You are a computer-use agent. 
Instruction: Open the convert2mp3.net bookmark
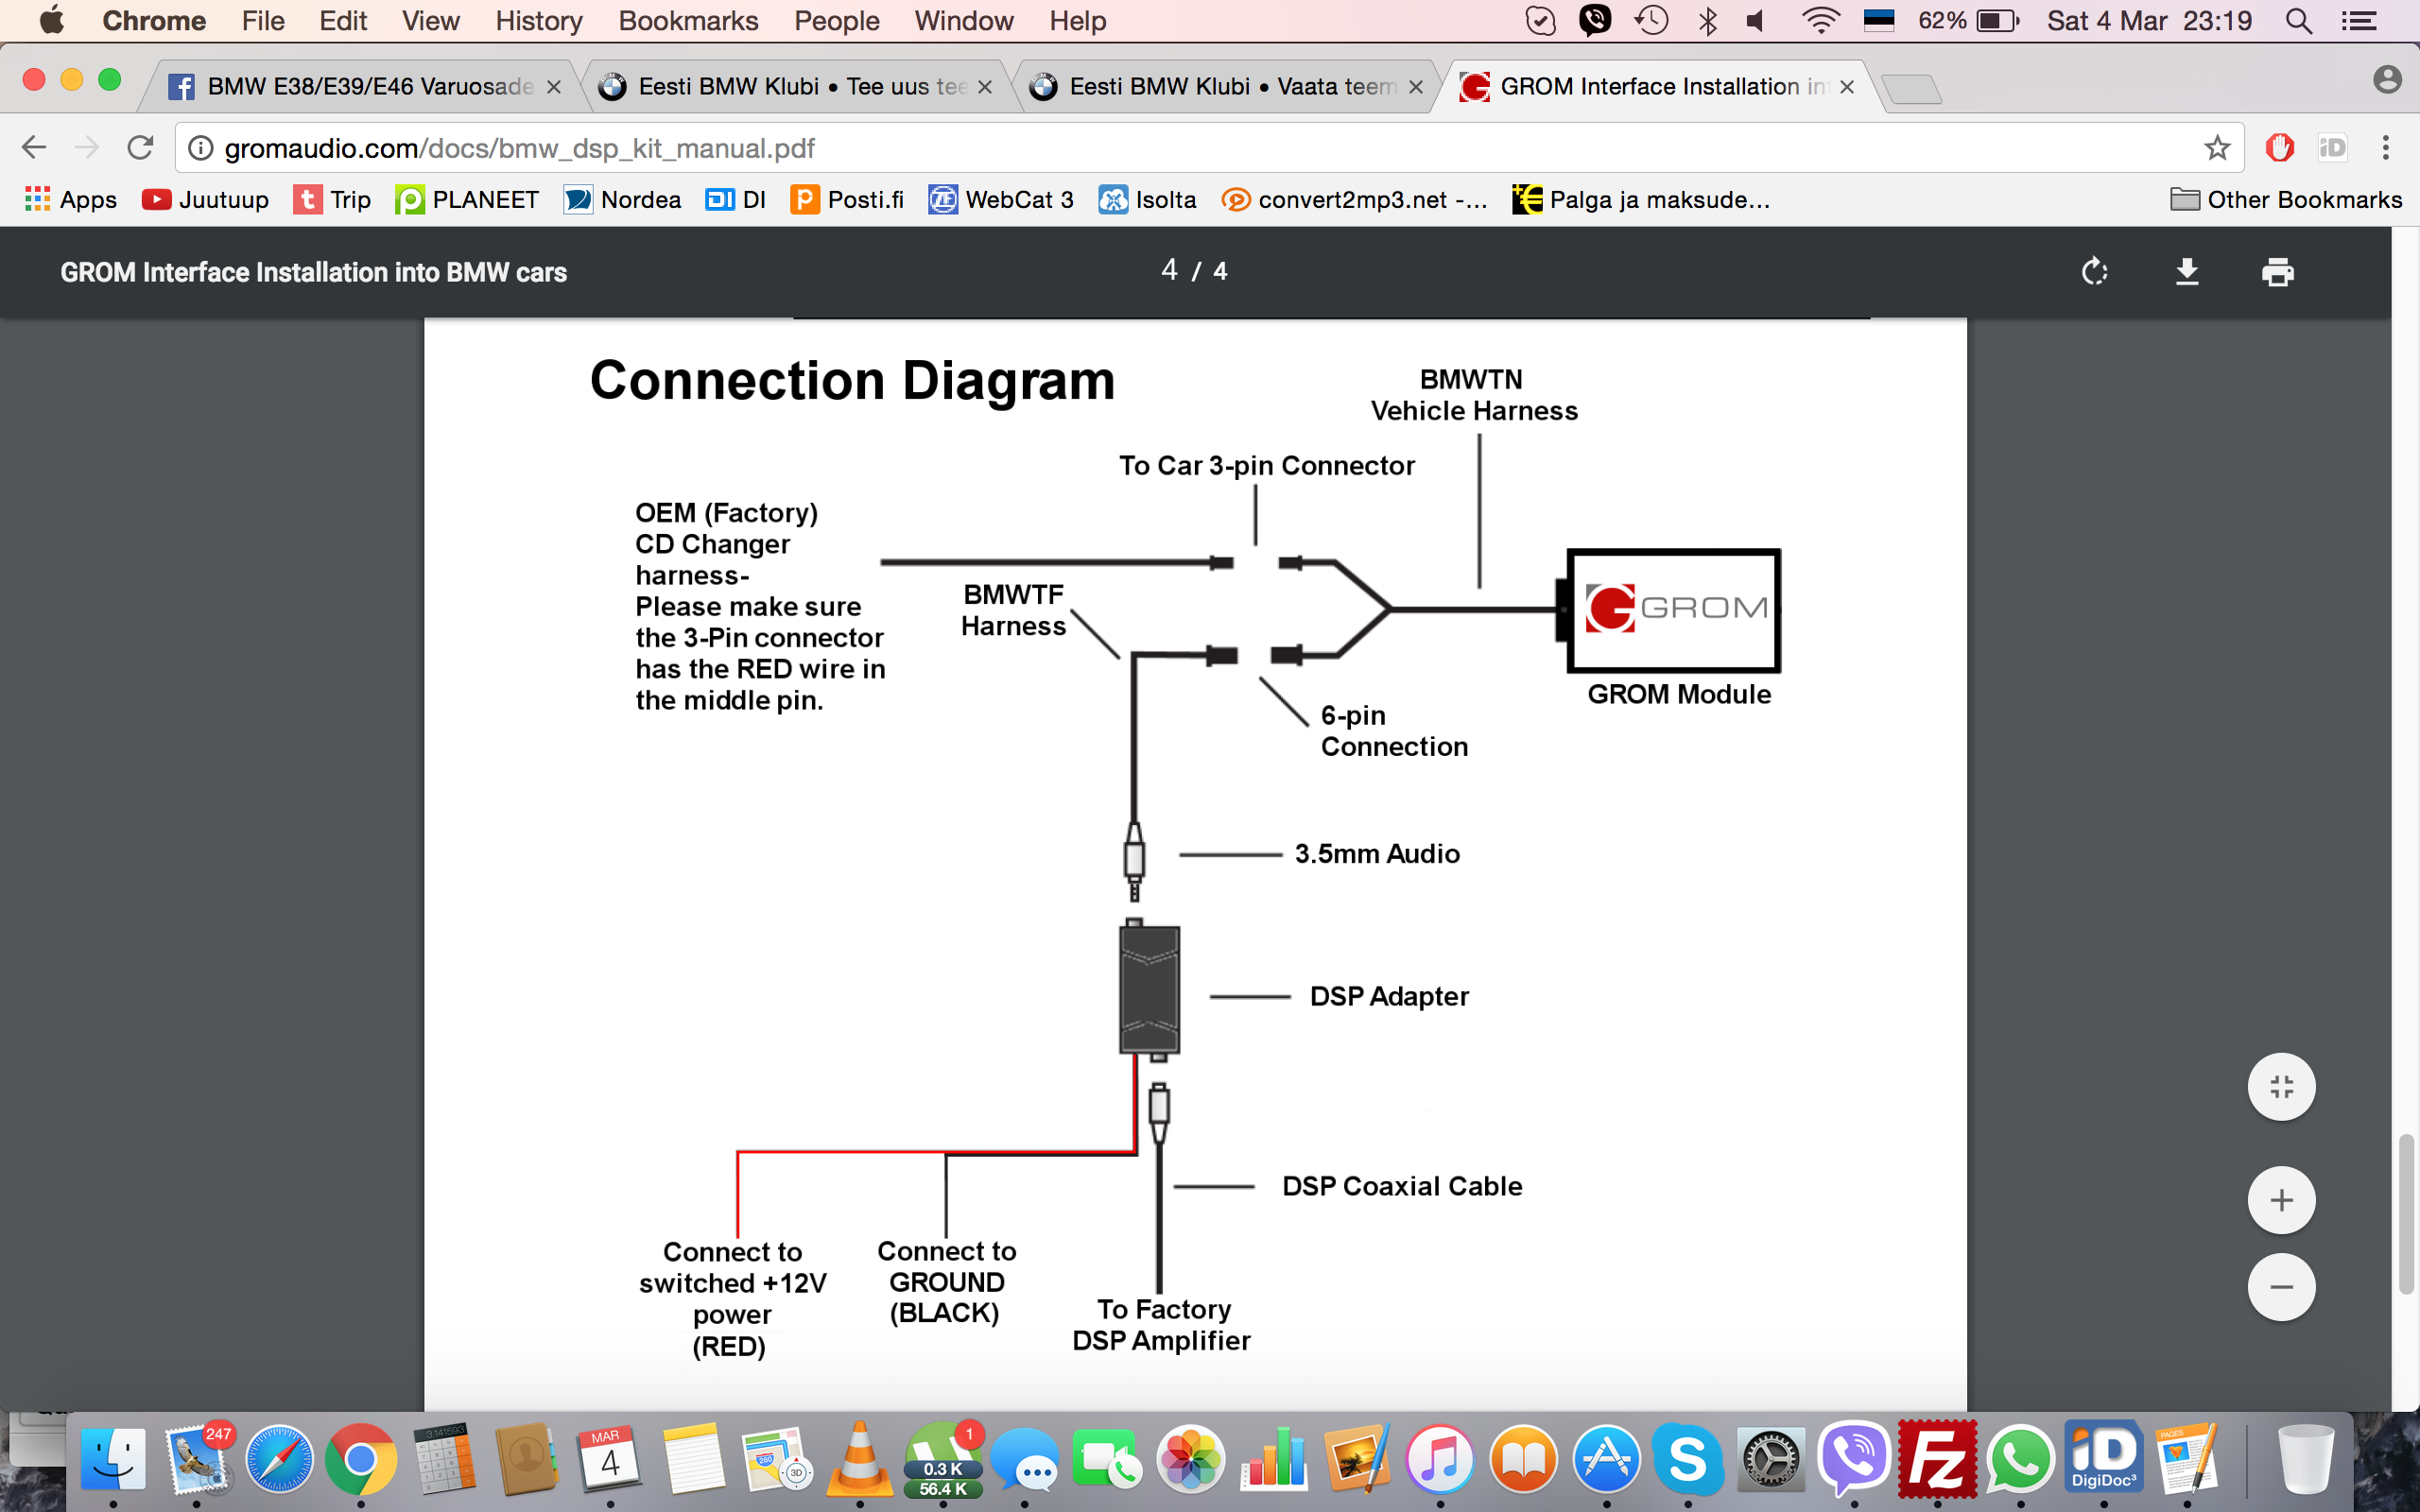tap(1354, 200)
